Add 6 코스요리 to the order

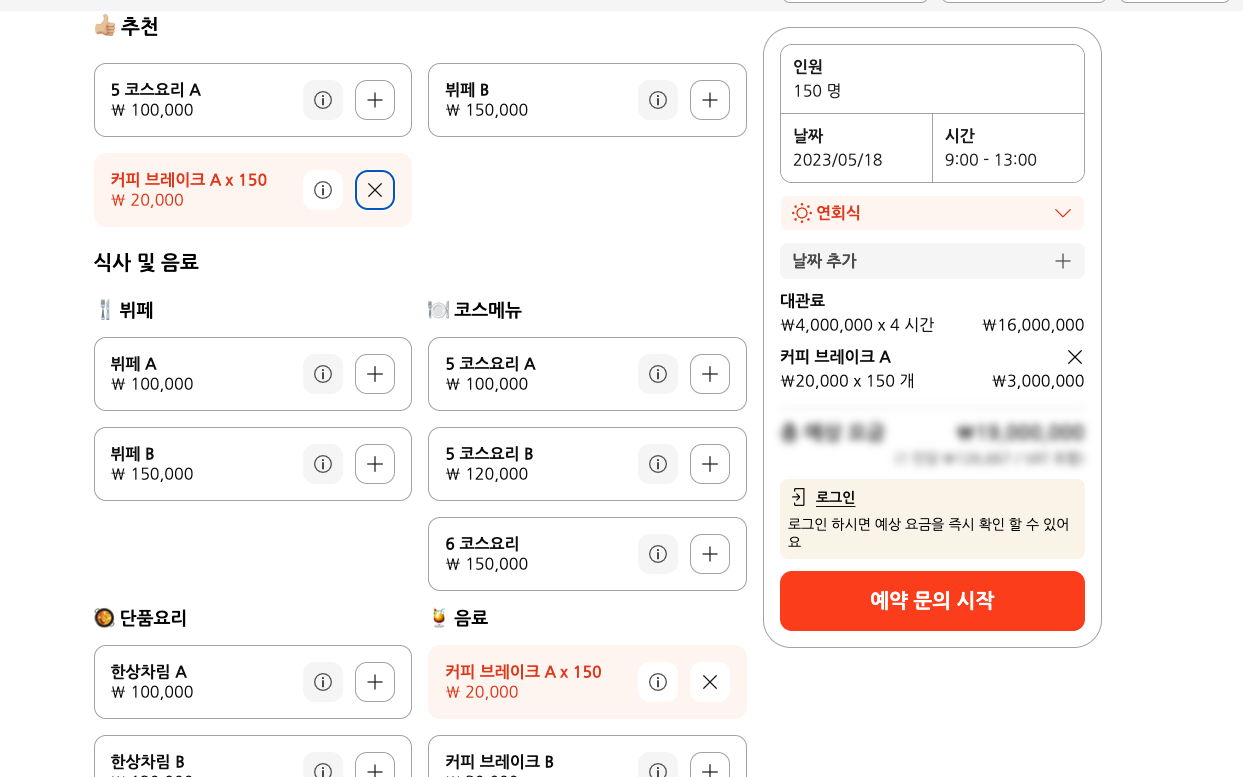point(710,554)
